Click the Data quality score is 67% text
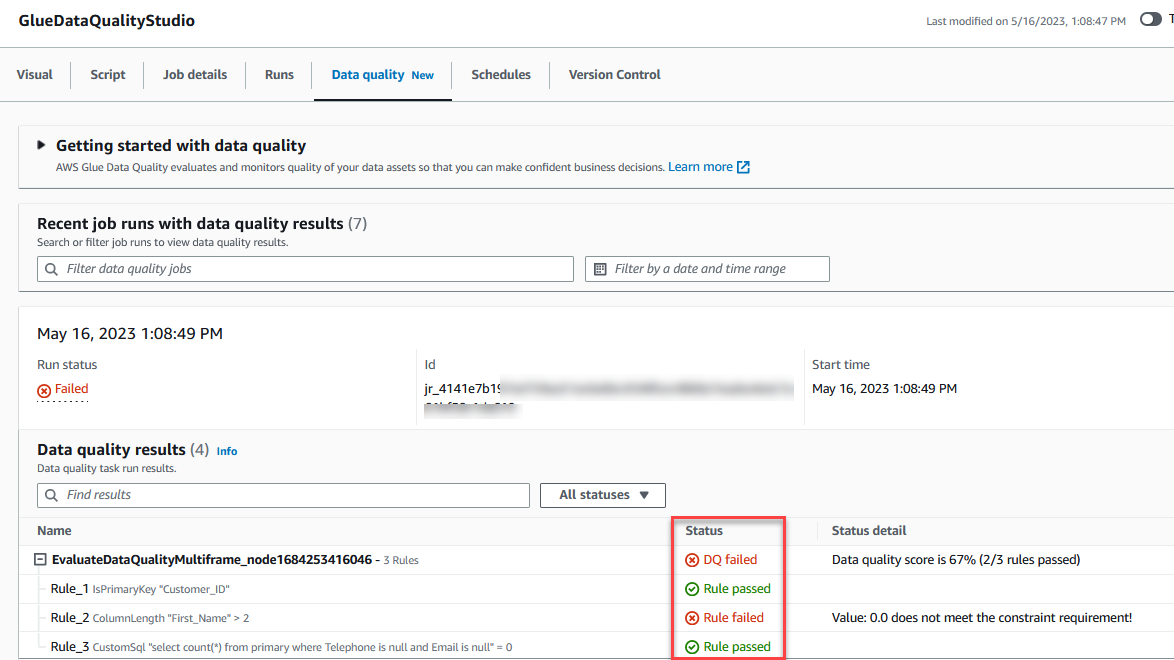This screenshot has width=1174, height=660. 955,560
